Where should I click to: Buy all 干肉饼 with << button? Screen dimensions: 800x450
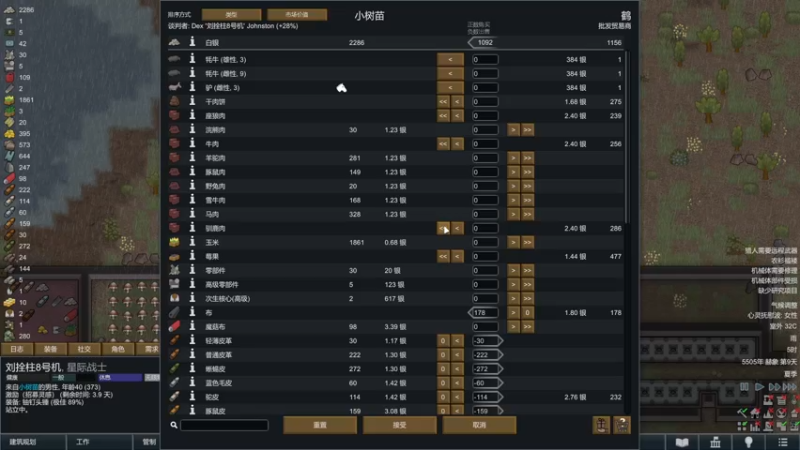443,101
